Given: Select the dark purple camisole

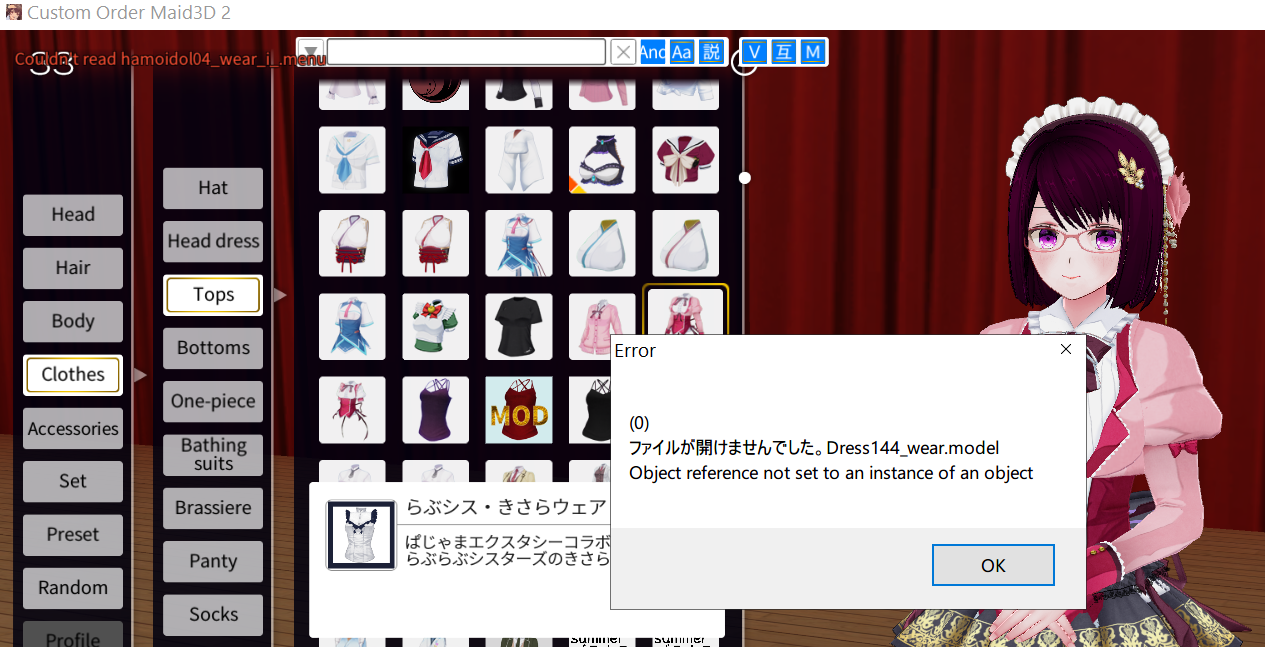Looking at the screenshot, I should click(x=435, y=410).
